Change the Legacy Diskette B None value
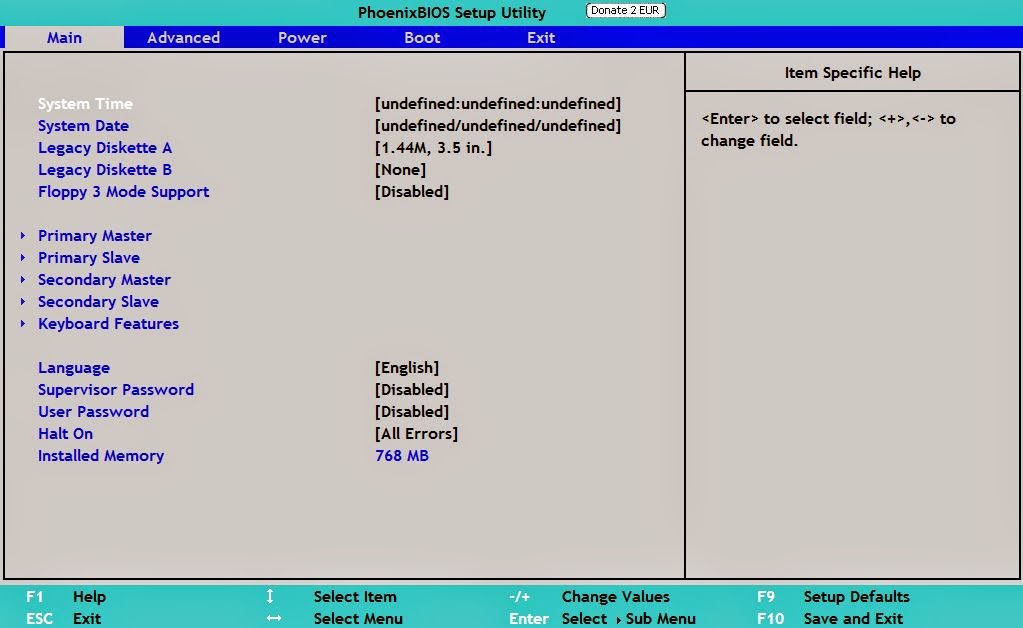Image resolution: width=1023 pixels, height=628 pixels. (400, 170)
